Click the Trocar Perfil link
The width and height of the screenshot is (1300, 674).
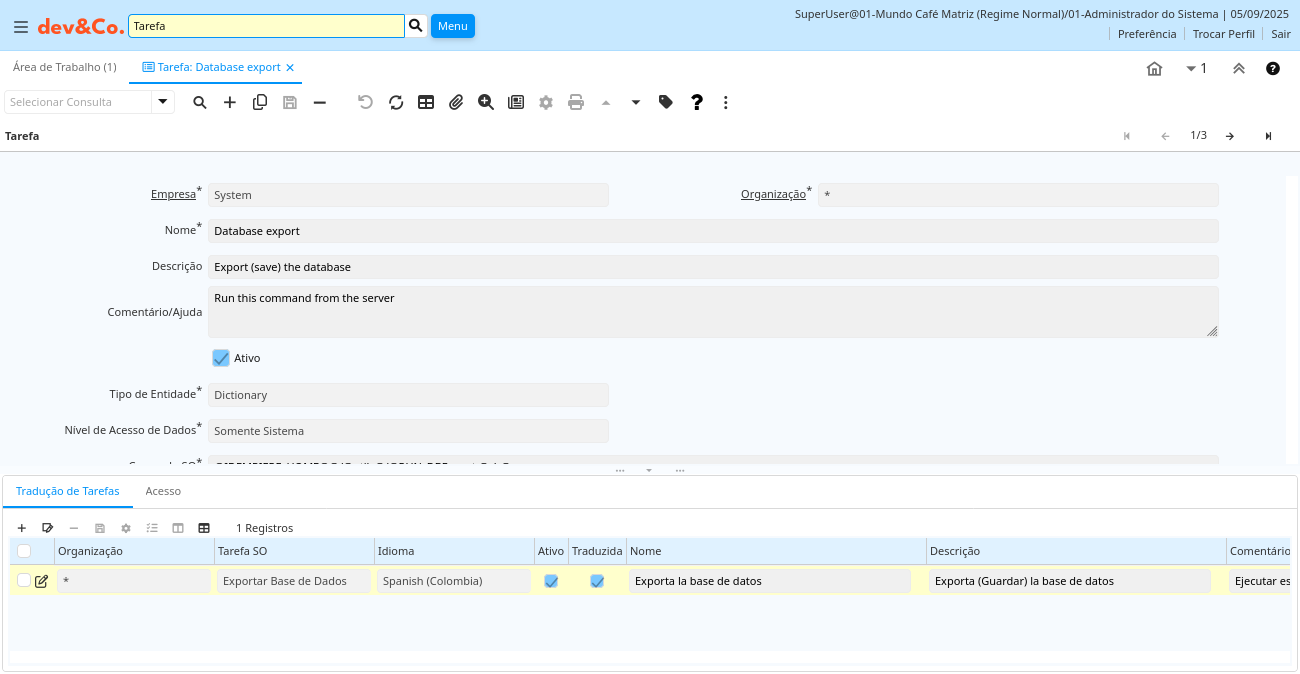tap(1223, 34)
